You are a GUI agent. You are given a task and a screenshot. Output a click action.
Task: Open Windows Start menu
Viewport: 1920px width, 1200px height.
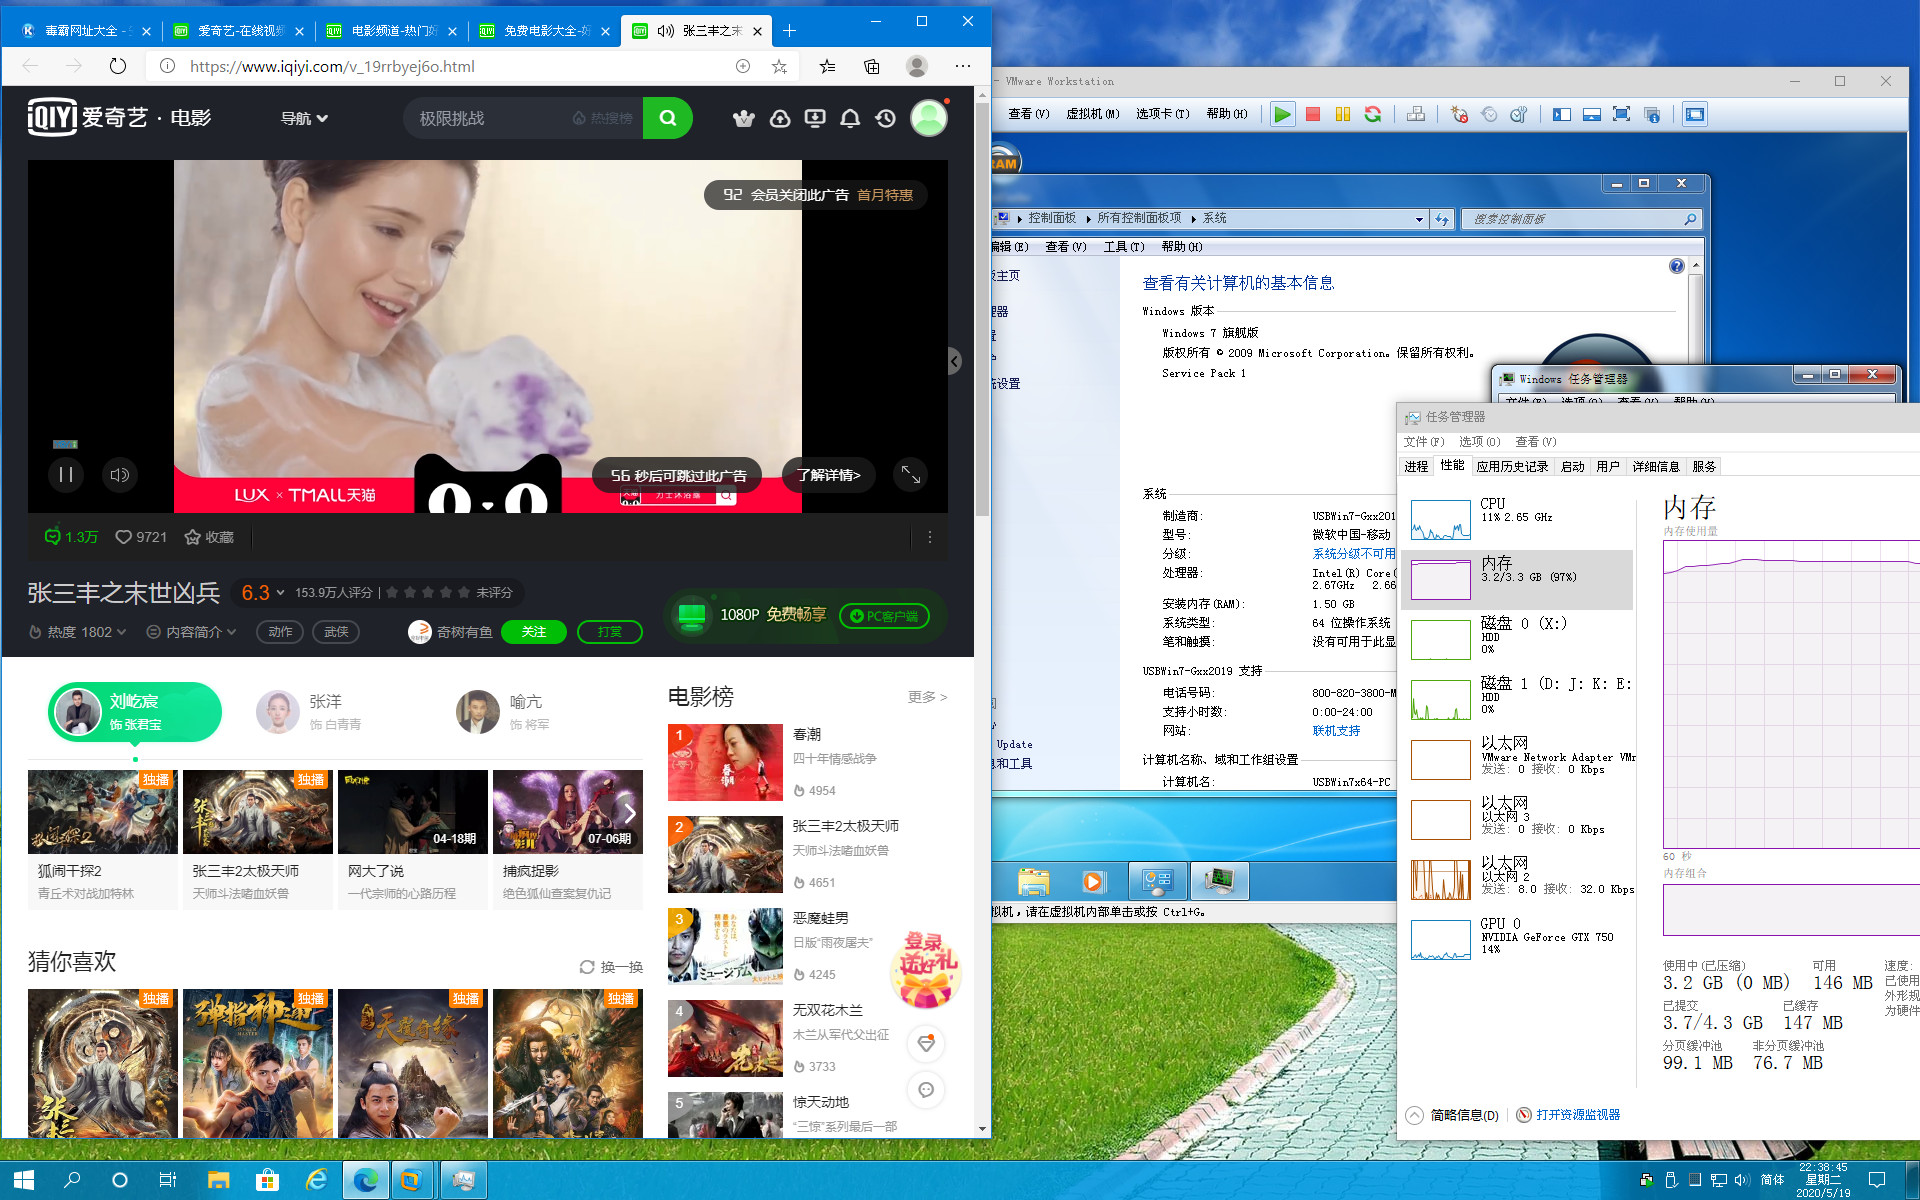click(x=24, y=1180)
